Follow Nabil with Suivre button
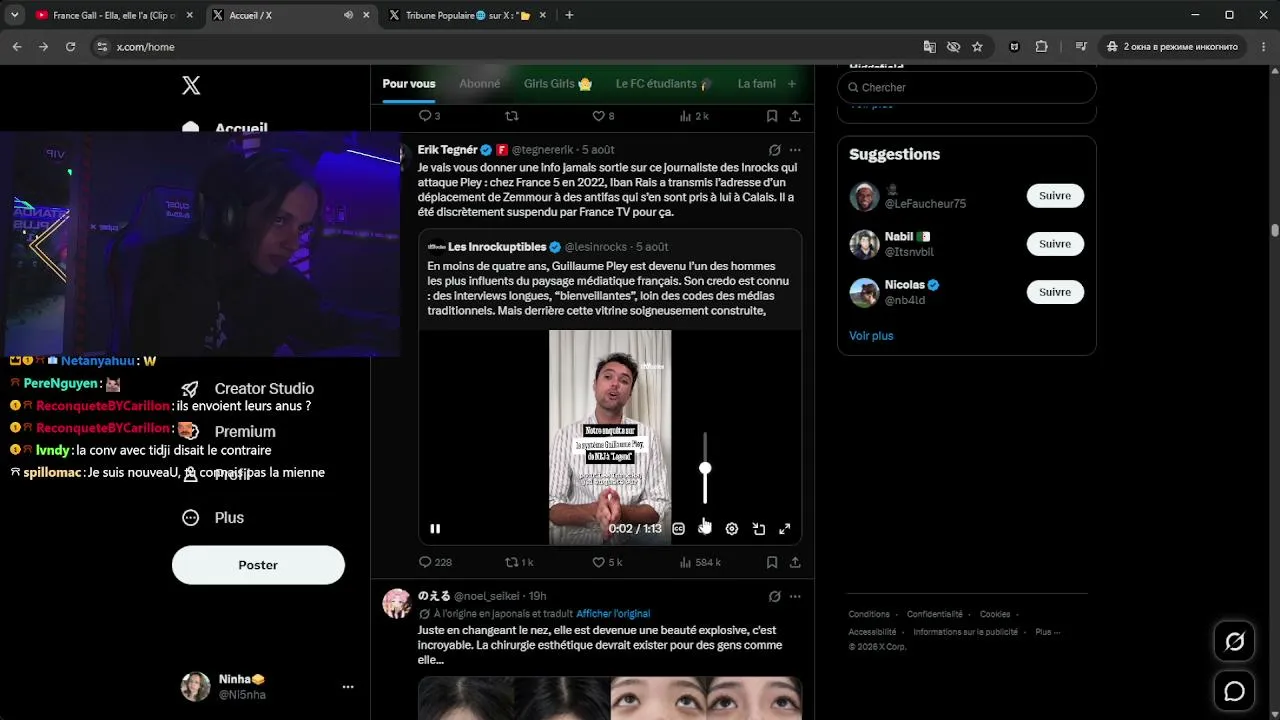 pos(1055,244)
